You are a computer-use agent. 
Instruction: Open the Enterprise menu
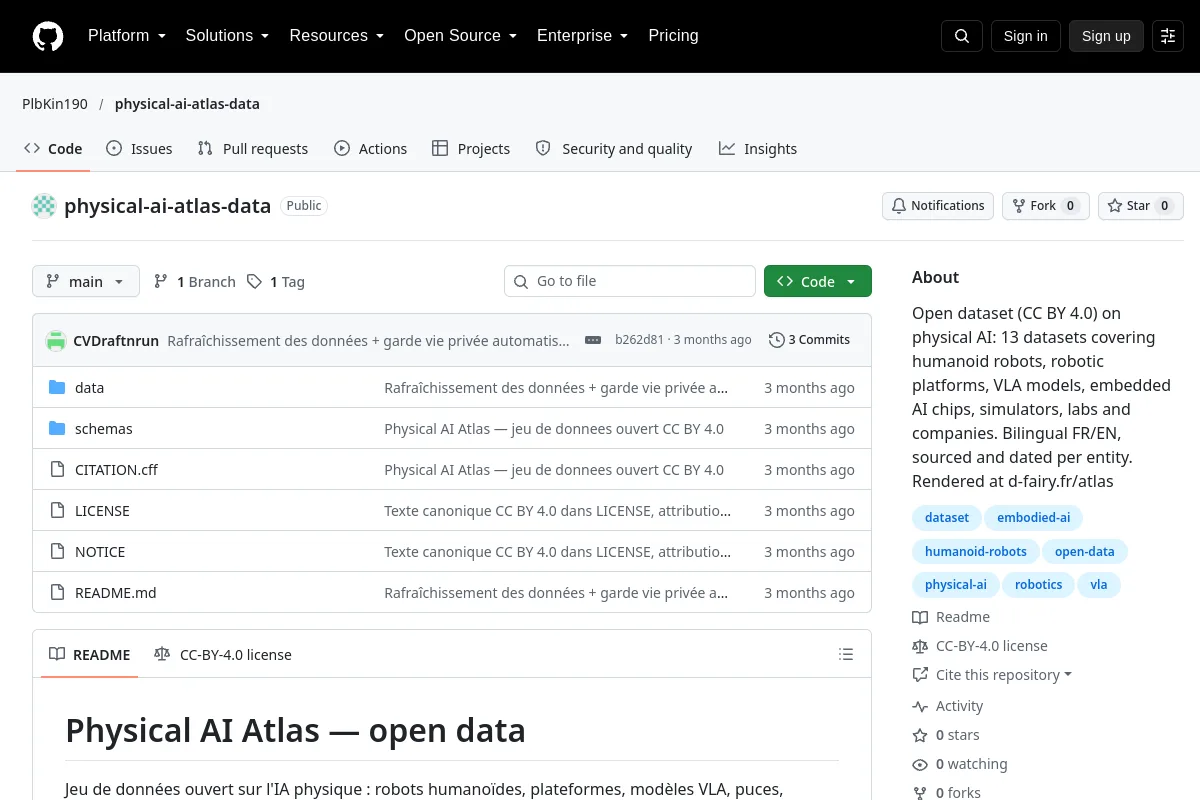pos(582,36)
